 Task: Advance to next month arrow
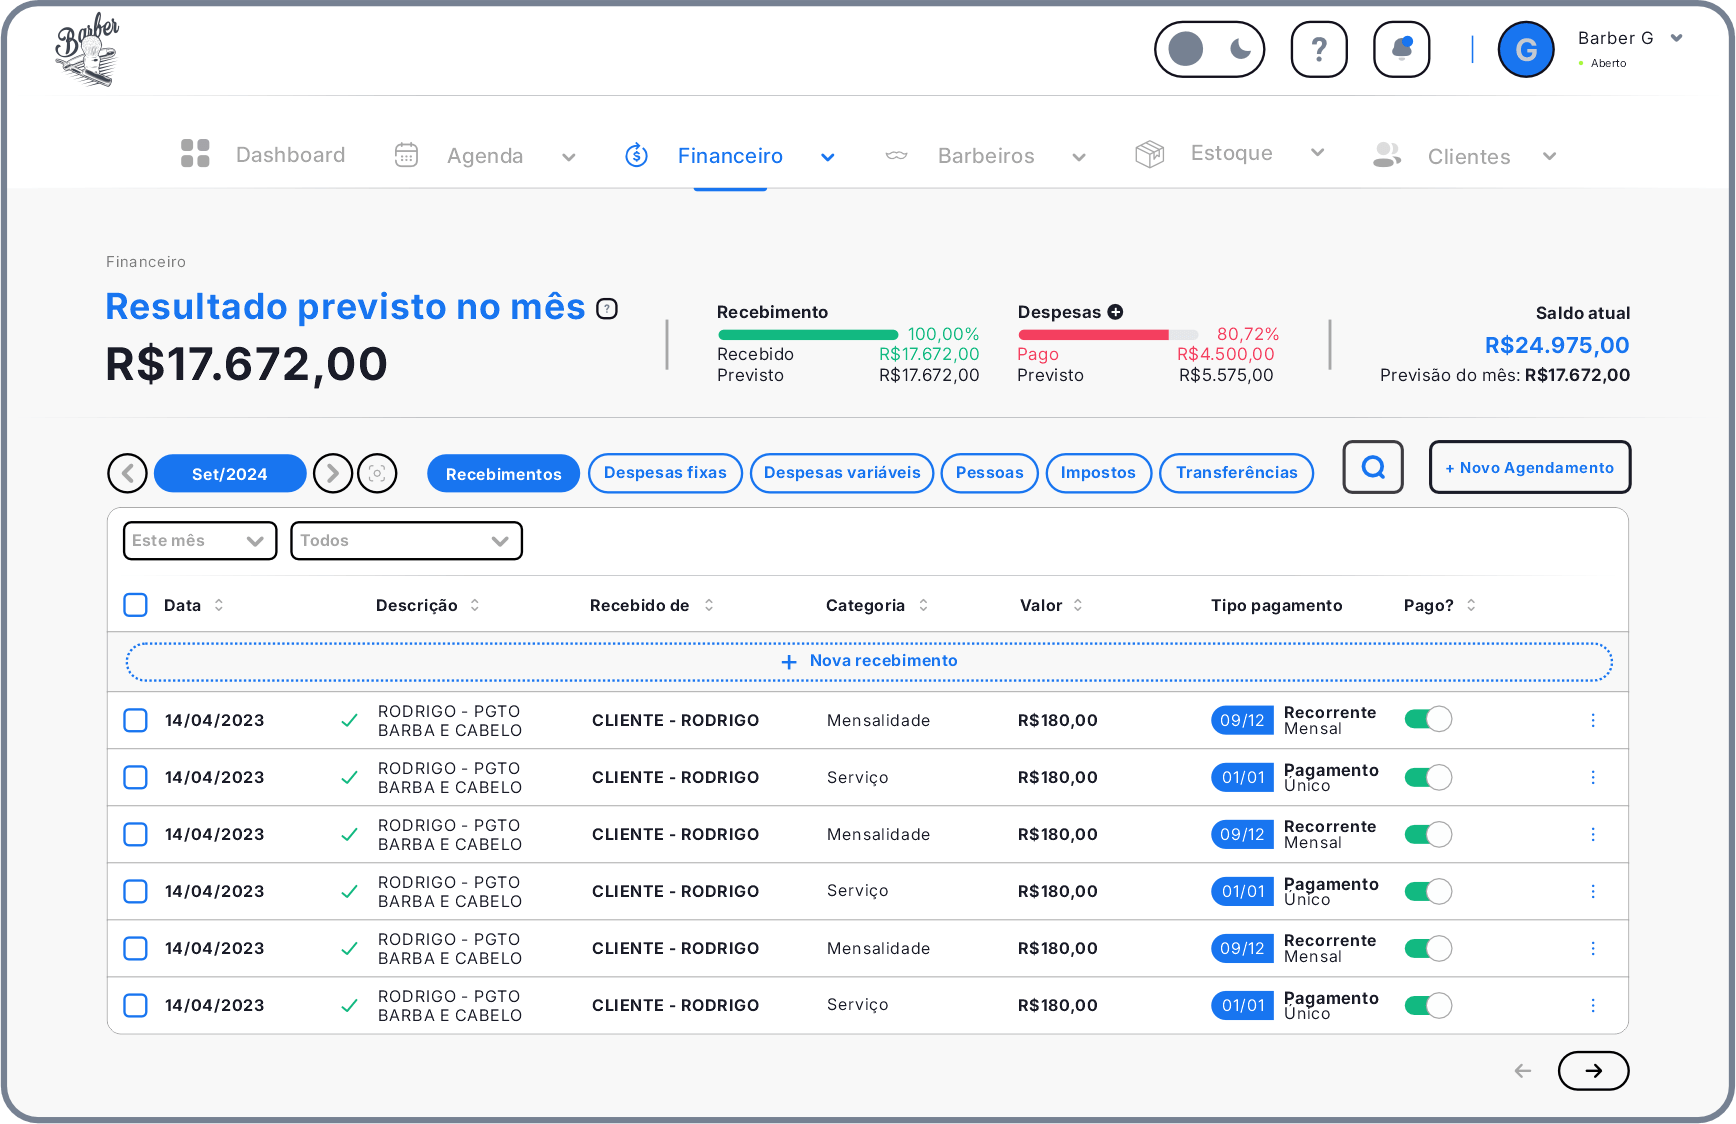tap(333, 473)
